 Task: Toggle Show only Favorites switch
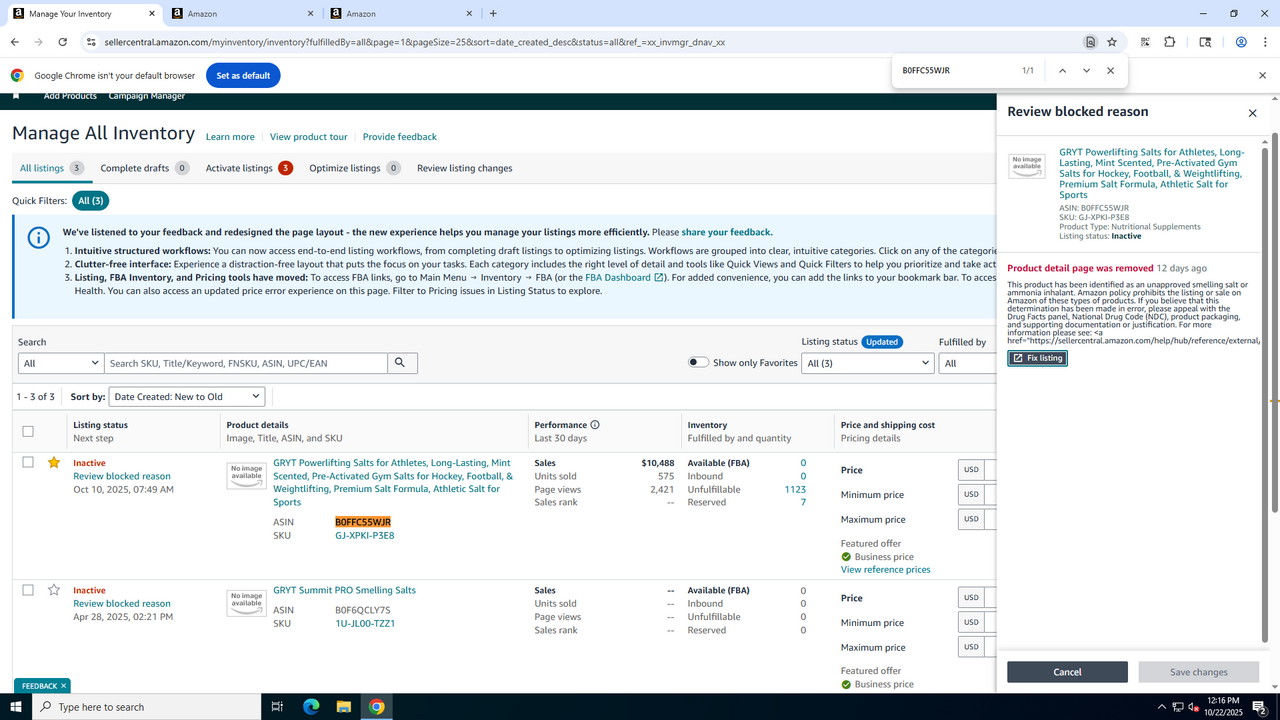[698, 363]
